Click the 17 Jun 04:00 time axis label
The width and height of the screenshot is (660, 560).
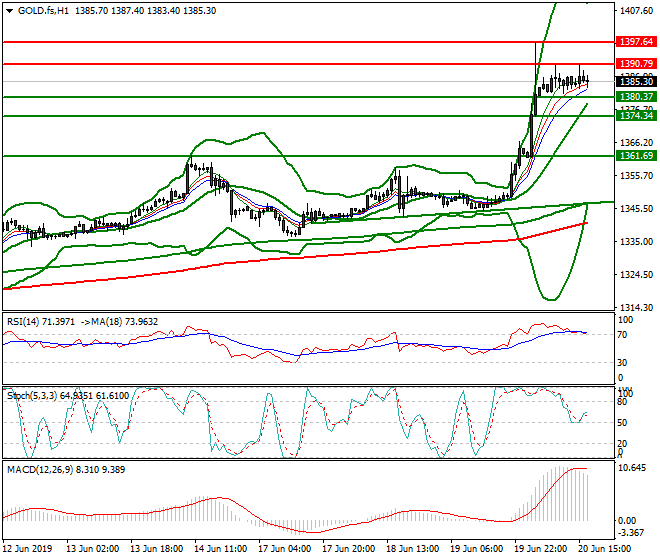click(285, 549)
